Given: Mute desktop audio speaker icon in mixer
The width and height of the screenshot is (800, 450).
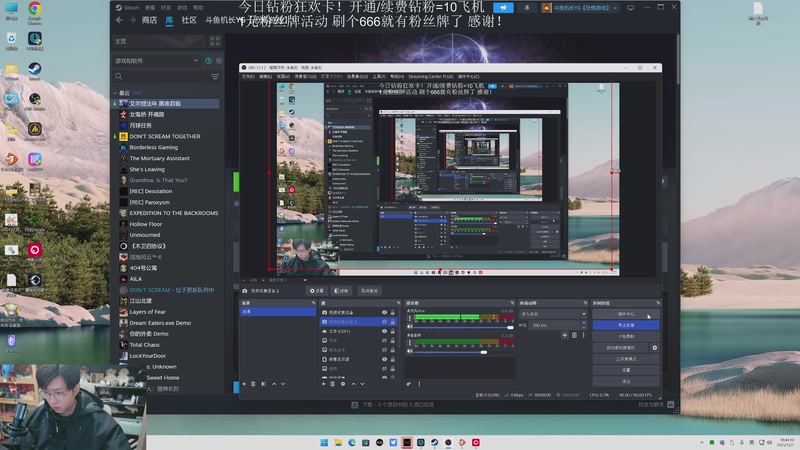Looking at the screenshot, I should pyautogui.click(x=410, y=327).
